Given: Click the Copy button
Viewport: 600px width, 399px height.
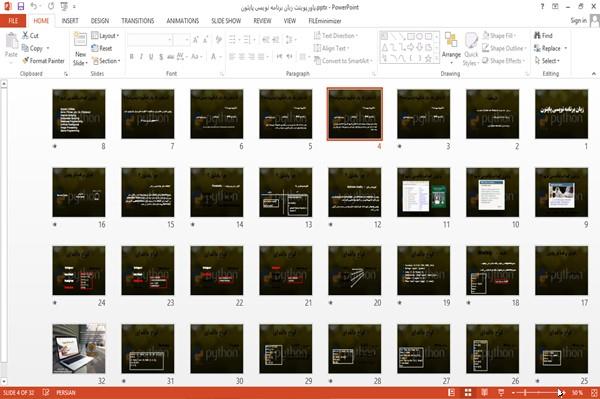Looking at the screenshot, I should (x=33, y=48).
